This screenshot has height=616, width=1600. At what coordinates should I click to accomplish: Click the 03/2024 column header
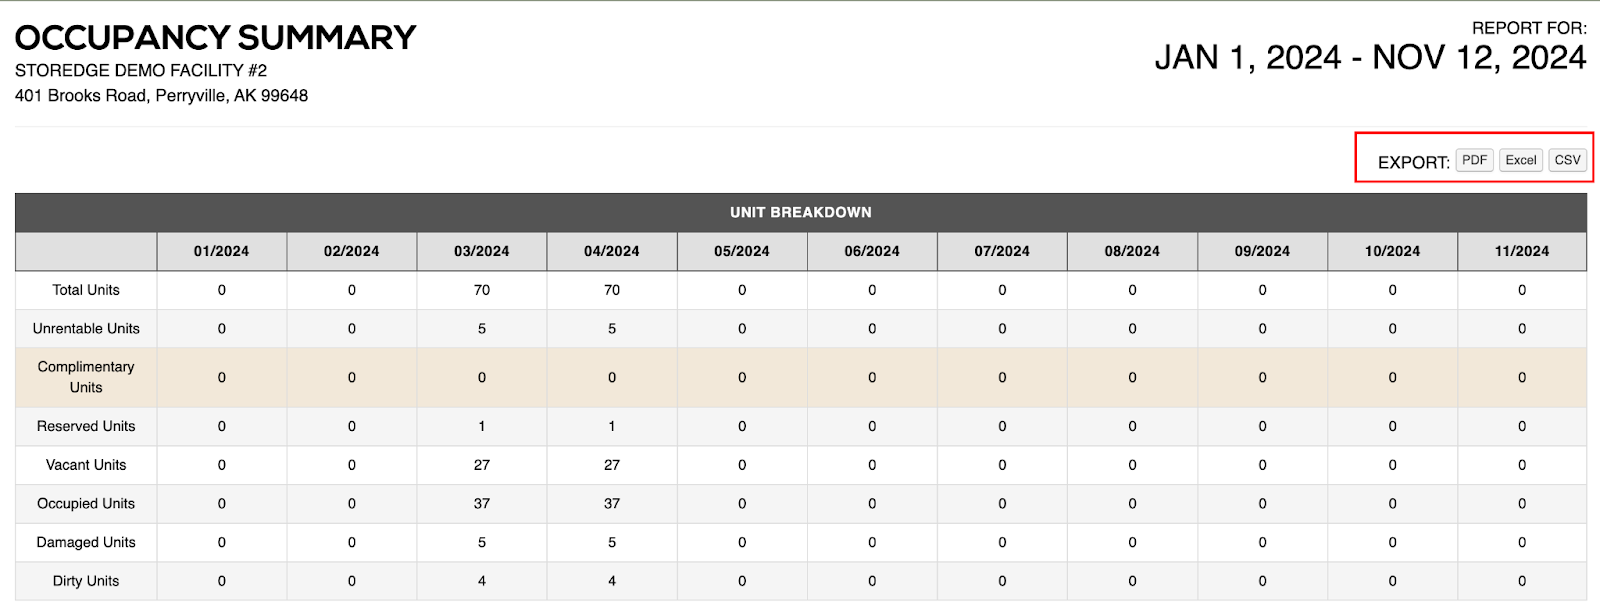pos(481,251)
